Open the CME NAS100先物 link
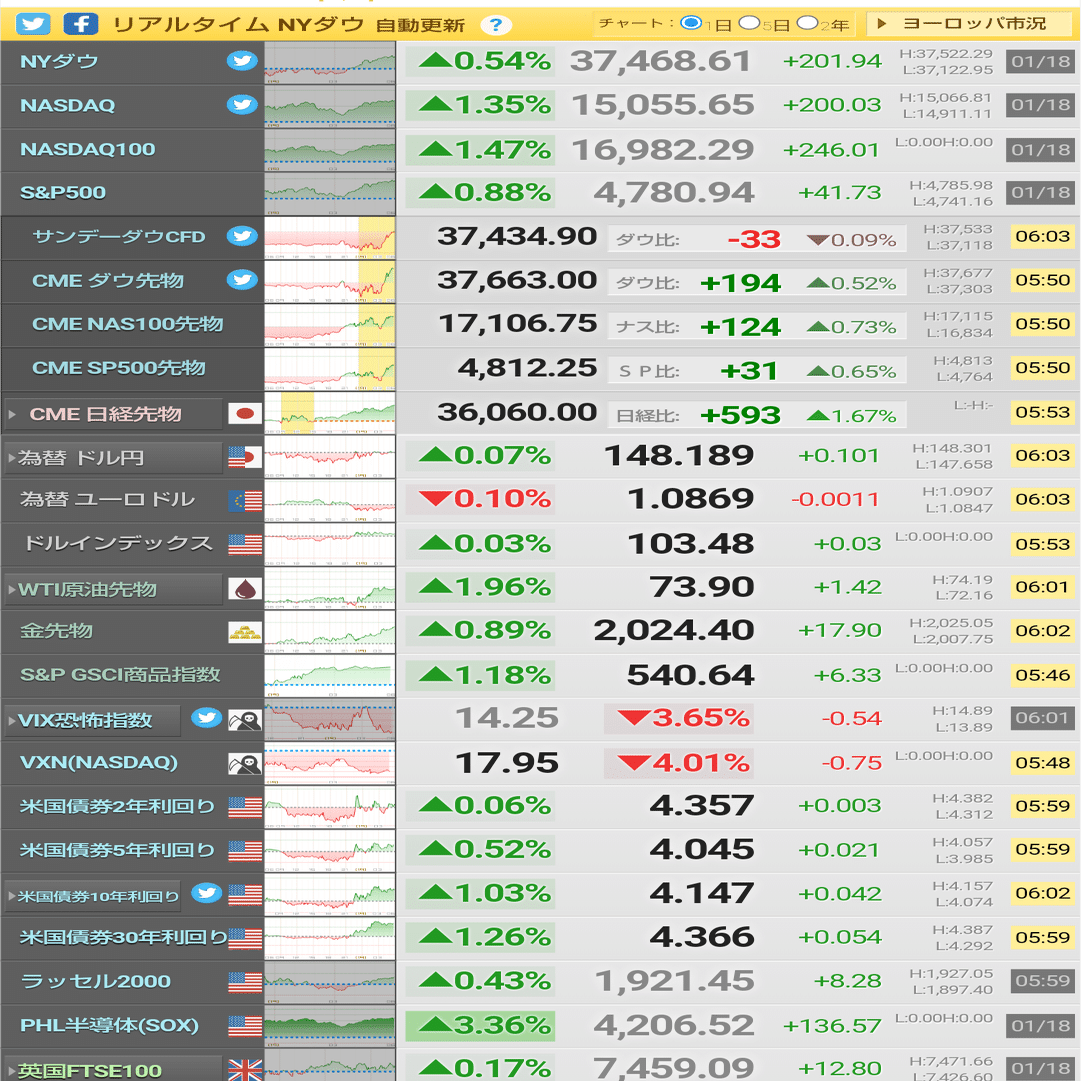 coord(128,324)
